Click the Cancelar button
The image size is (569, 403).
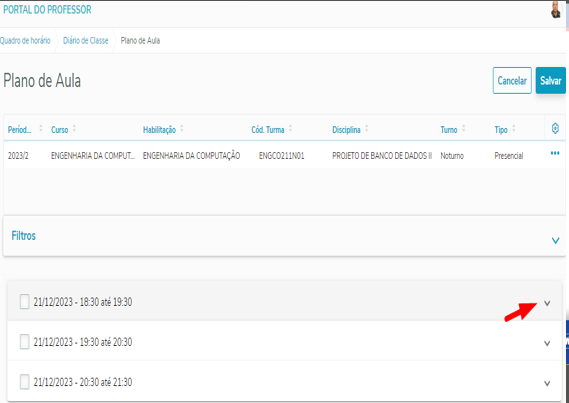512,81
